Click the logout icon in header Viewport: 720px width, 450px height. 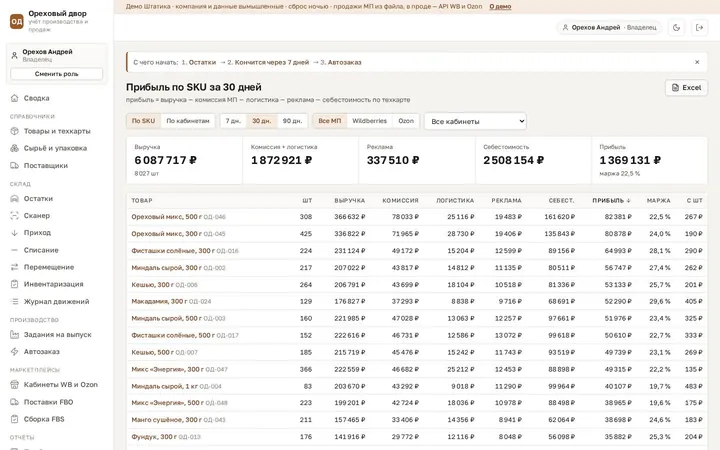(699, 28)
